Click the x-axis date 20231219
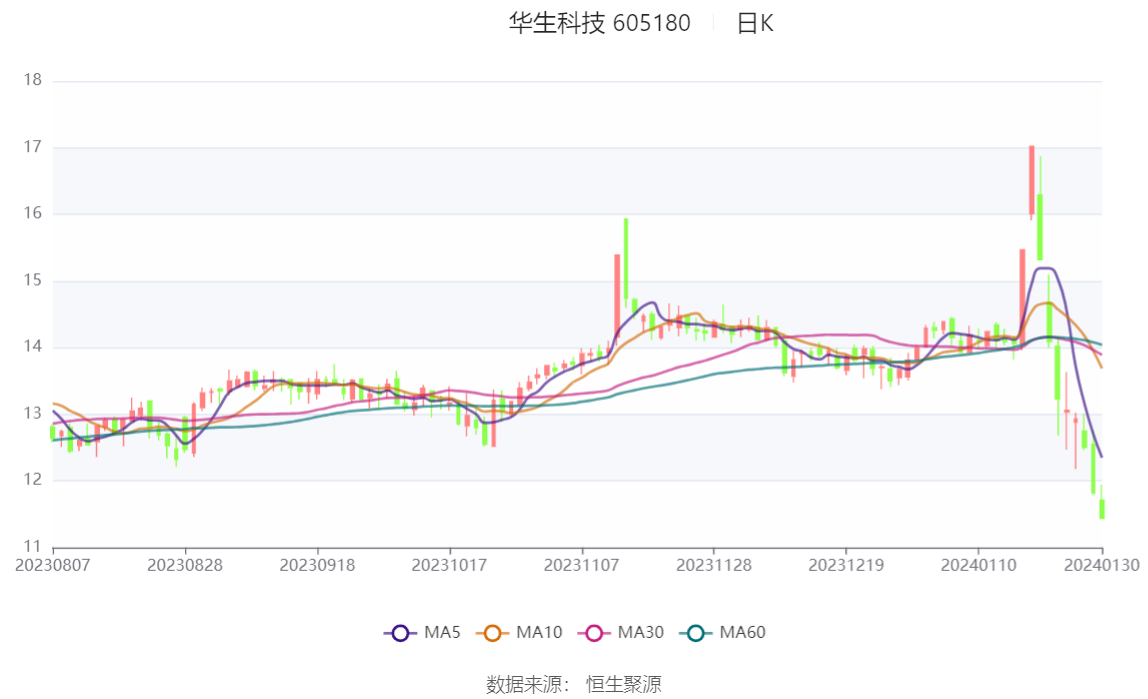Image resolution: width=1148 pixels, height=699 pixels. [x=846, y=565]
